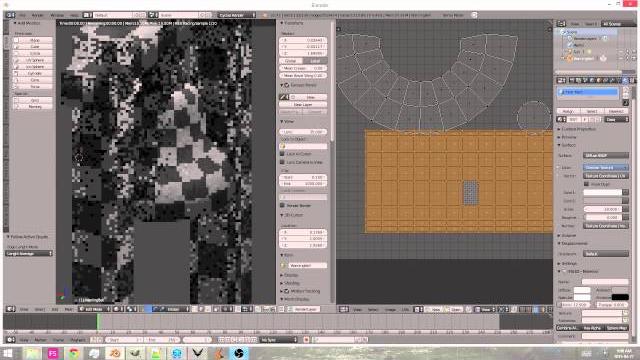Image resolution: width=640 pixels, height=360 pixels.
Task: Toggle the Render Border checkbox
Action: pyautogui.click(x=282, y=205)
